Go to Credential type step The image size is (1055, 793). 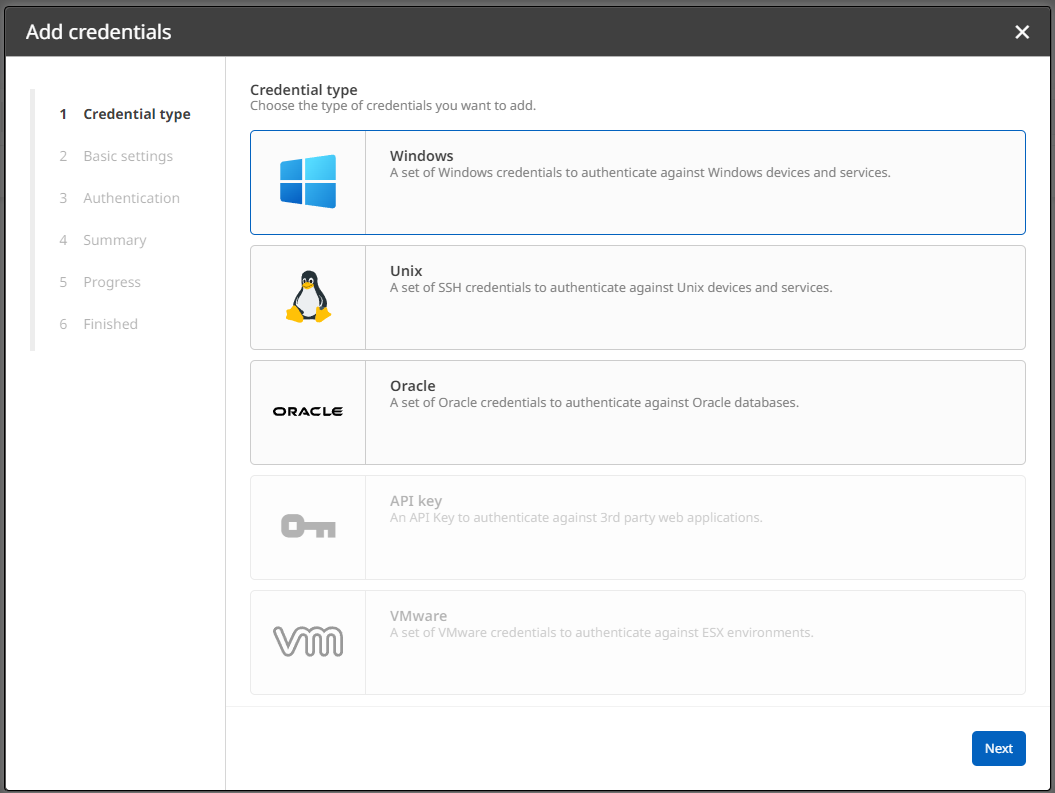pos(136,114)
